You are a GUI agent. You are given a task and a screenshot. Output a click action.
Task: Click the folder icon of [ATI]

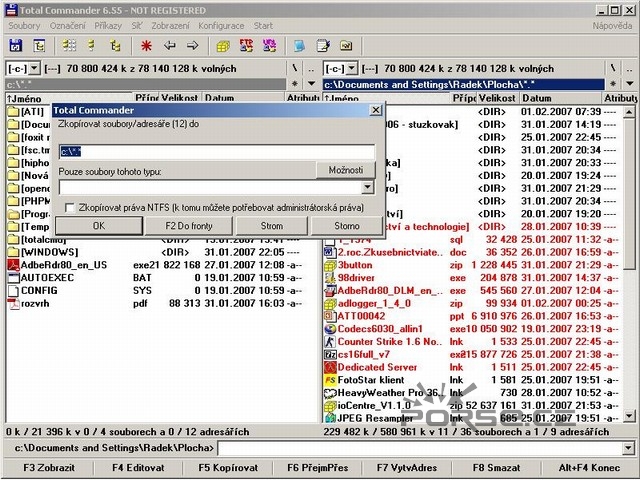(x=14, y=111)
